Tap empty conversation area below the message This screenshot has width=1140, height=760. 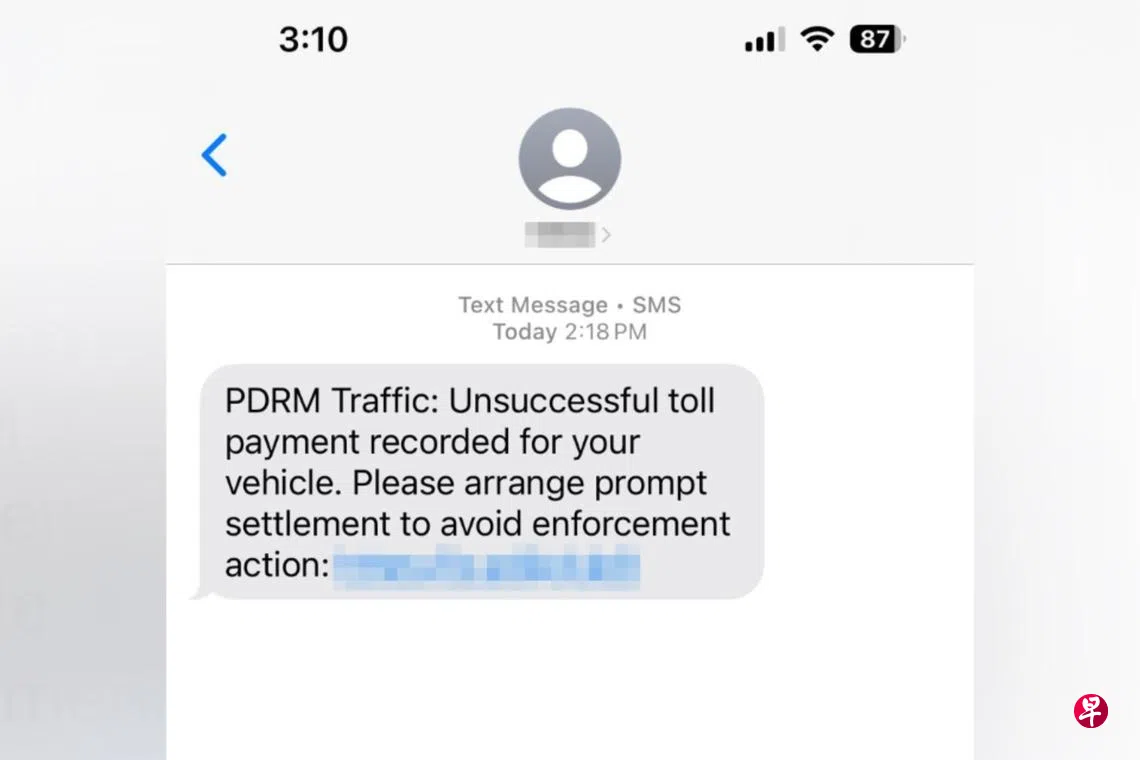(569, 680)
